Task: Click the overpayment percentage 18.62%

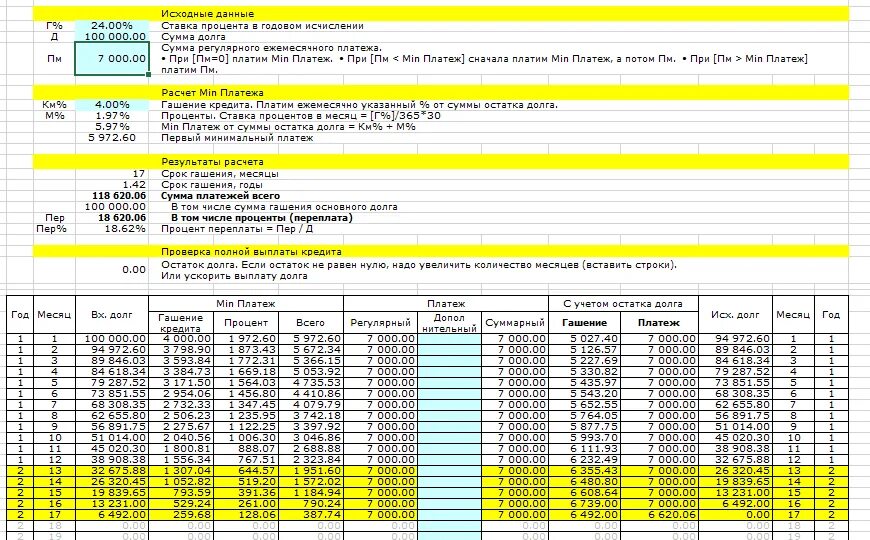Action: [x=112, y=229]
